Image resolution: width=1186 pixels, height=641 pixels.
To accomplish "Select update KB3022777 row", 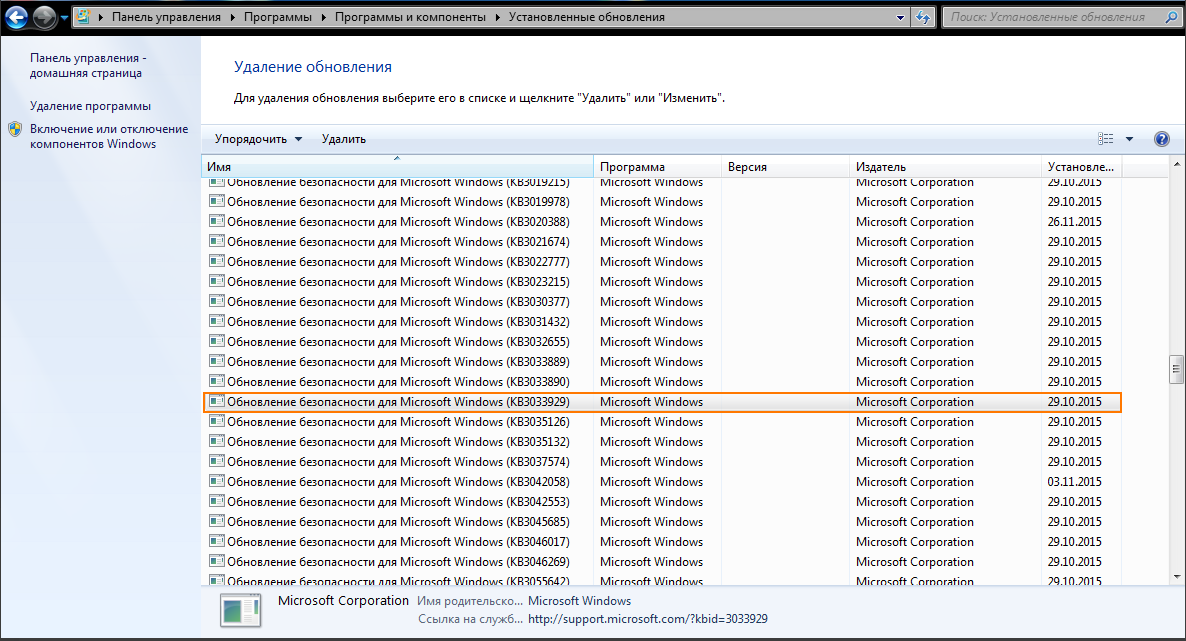I will point(663,262).
